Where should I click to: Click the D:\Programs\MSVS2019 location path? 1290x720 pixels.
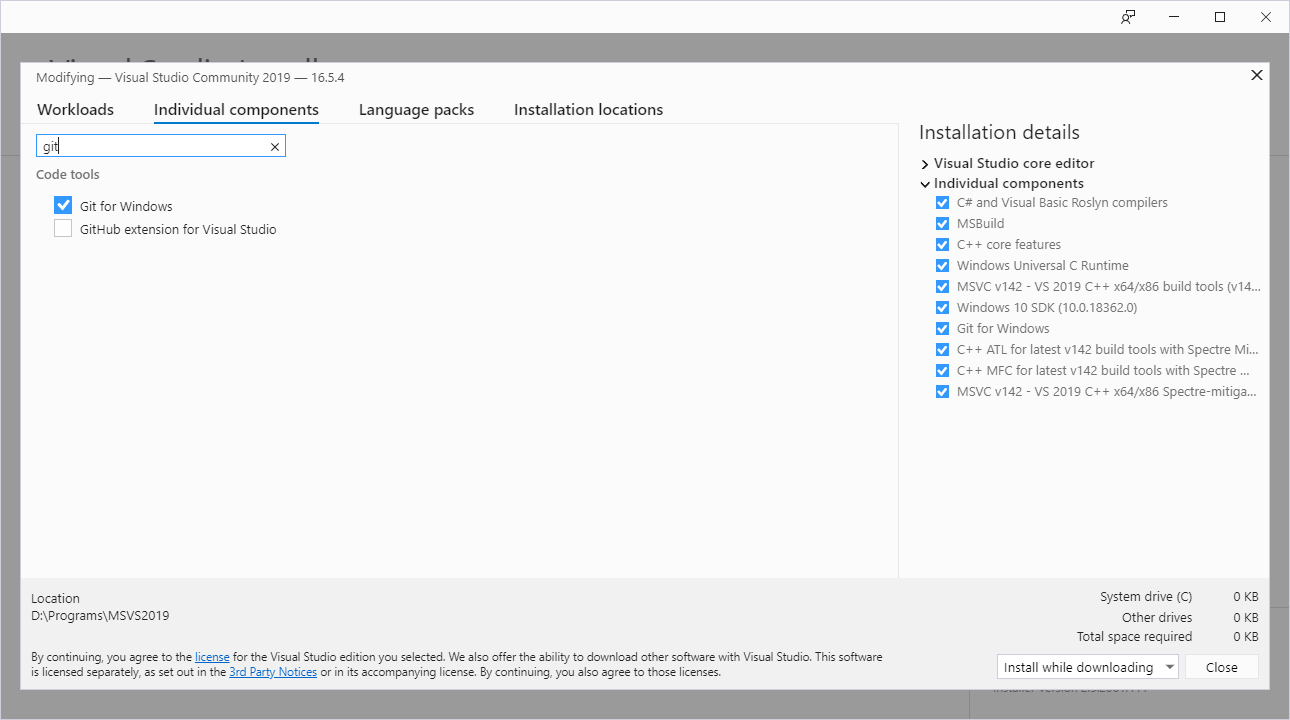click(x=100, y=616)
